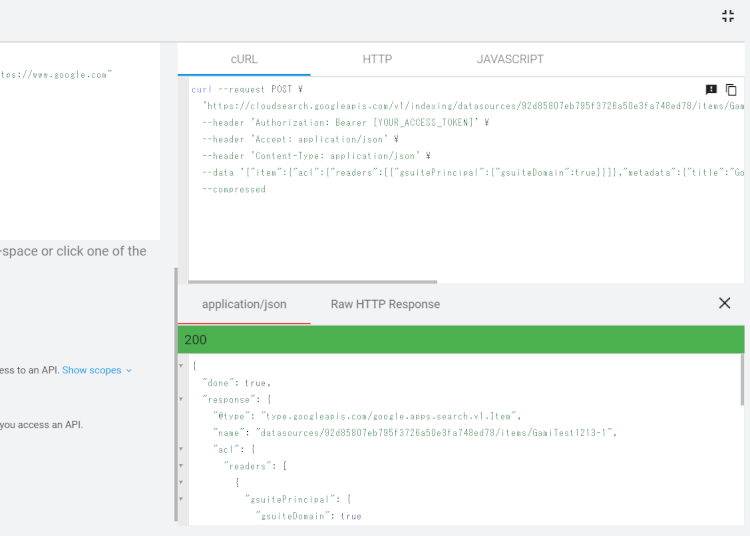The image size is (750, 536).
Task: Select the application/json response tab
Action: tap(244, 305)
